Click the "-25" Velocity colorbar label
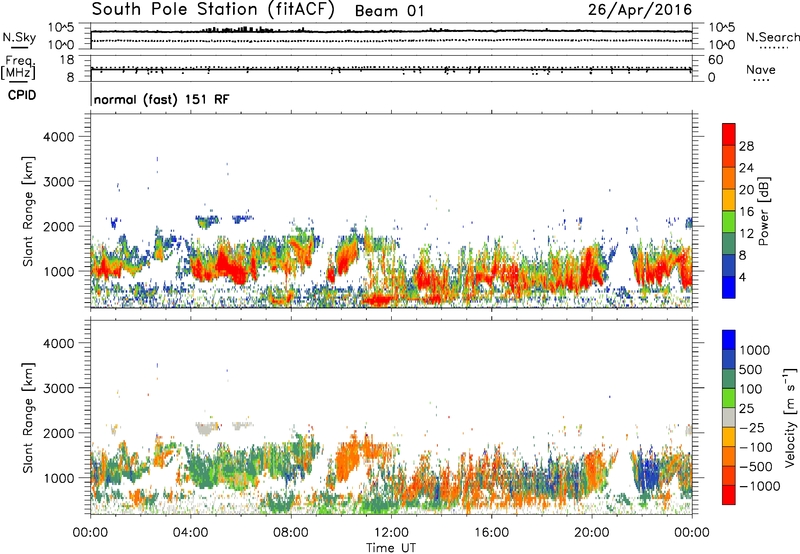The height and width of the screenshot is (554, 800). (x=752, y=427)
